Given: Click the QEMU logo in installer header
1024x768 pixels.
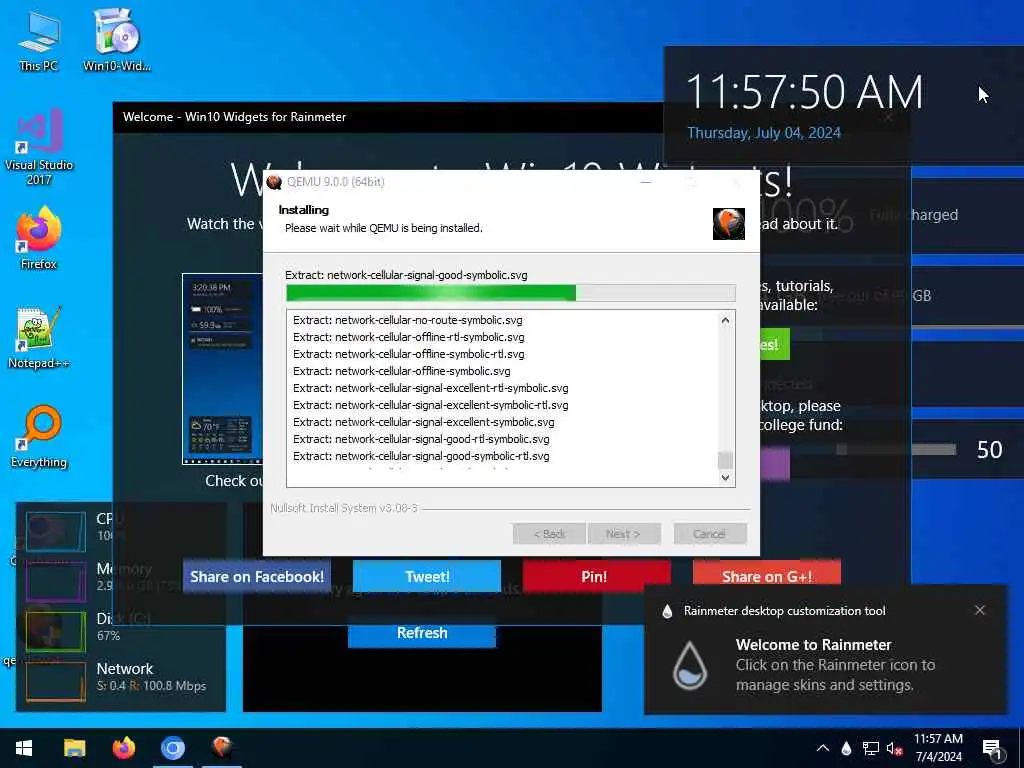Looking at the screenshot, I should [x=729, y=224].
